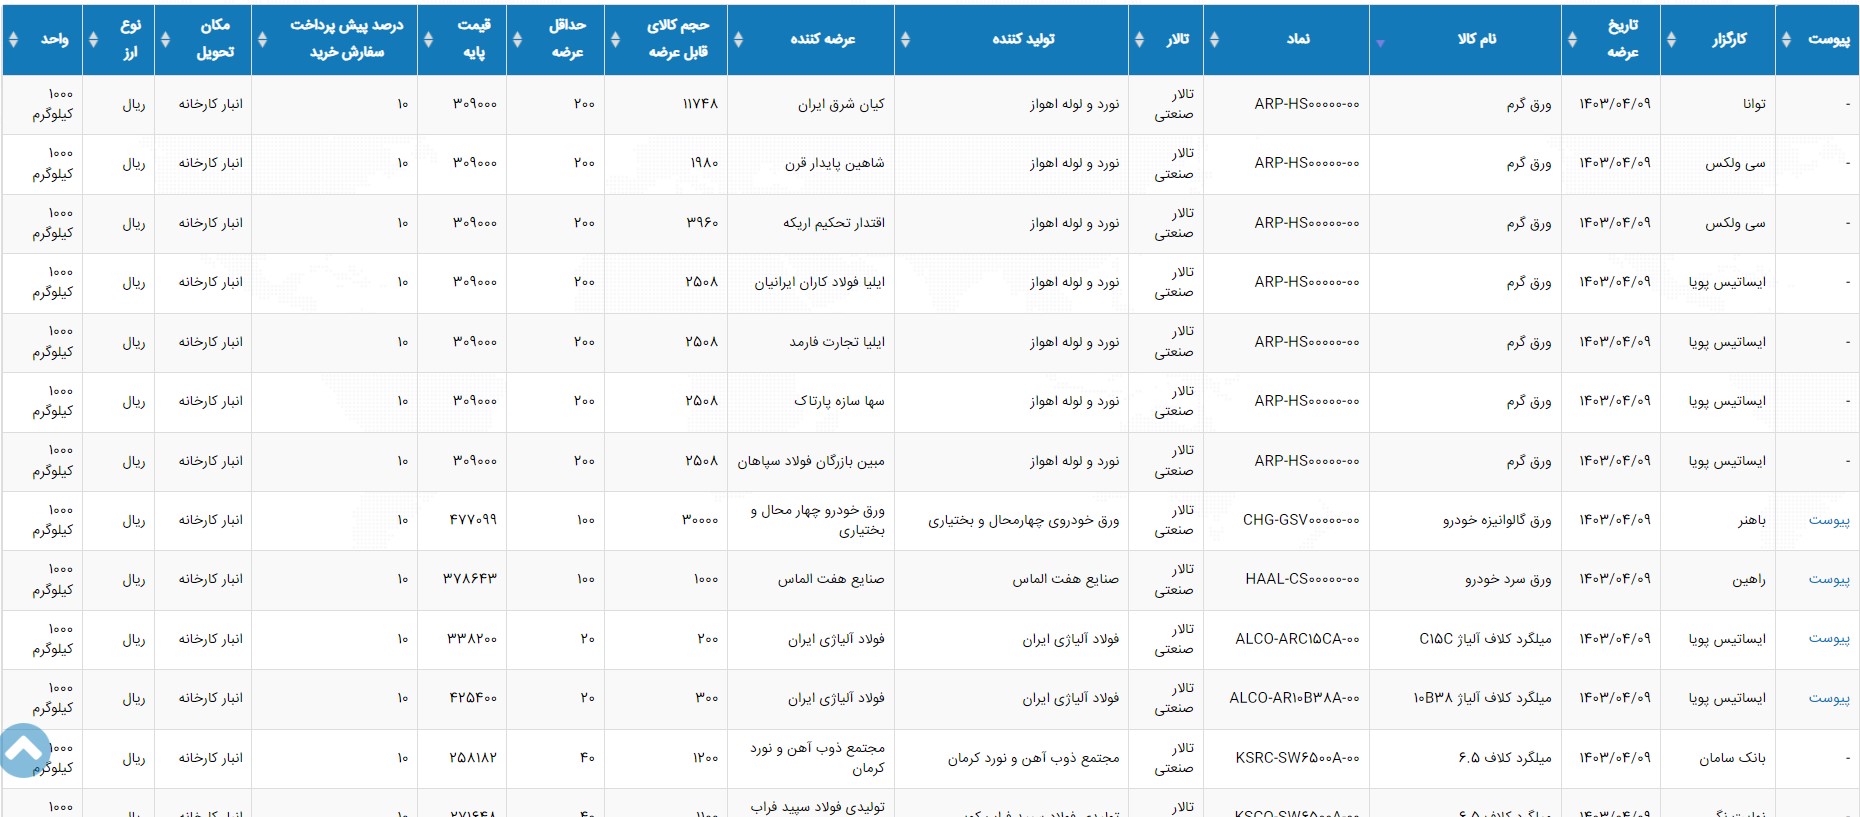The height and width of the screenshot is (817, 1860).
Task: Click sort arrows beside تولید کننده header
Action: 905,40
